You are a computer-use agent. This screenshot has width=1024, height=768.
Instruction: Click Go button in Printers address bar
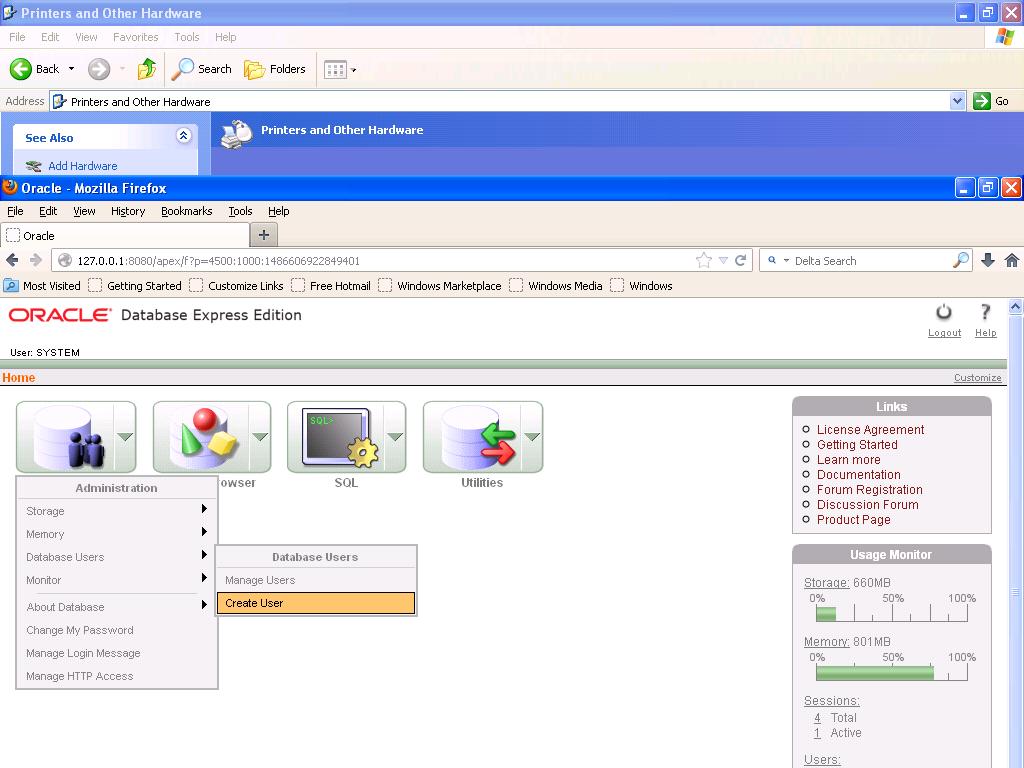point(991,101)
